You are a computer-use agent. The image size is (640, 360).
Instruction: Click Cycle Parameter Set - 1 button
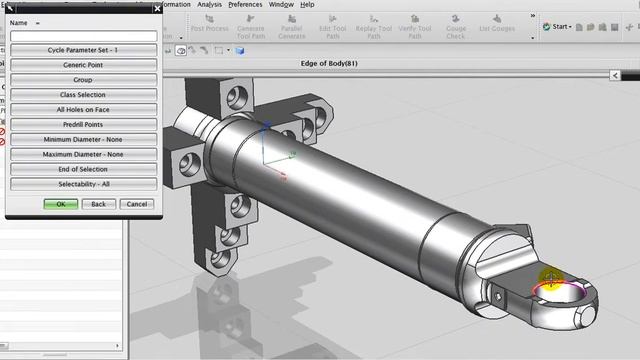83,50
